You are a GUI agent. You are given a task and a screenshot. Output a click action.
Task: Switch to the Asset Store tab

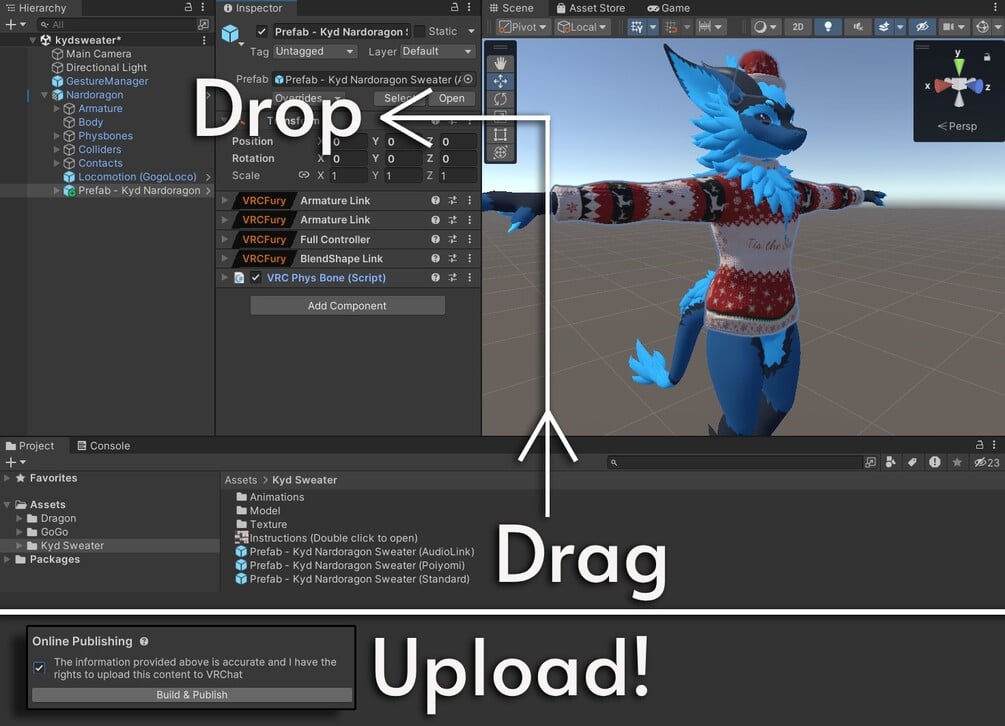590,8
